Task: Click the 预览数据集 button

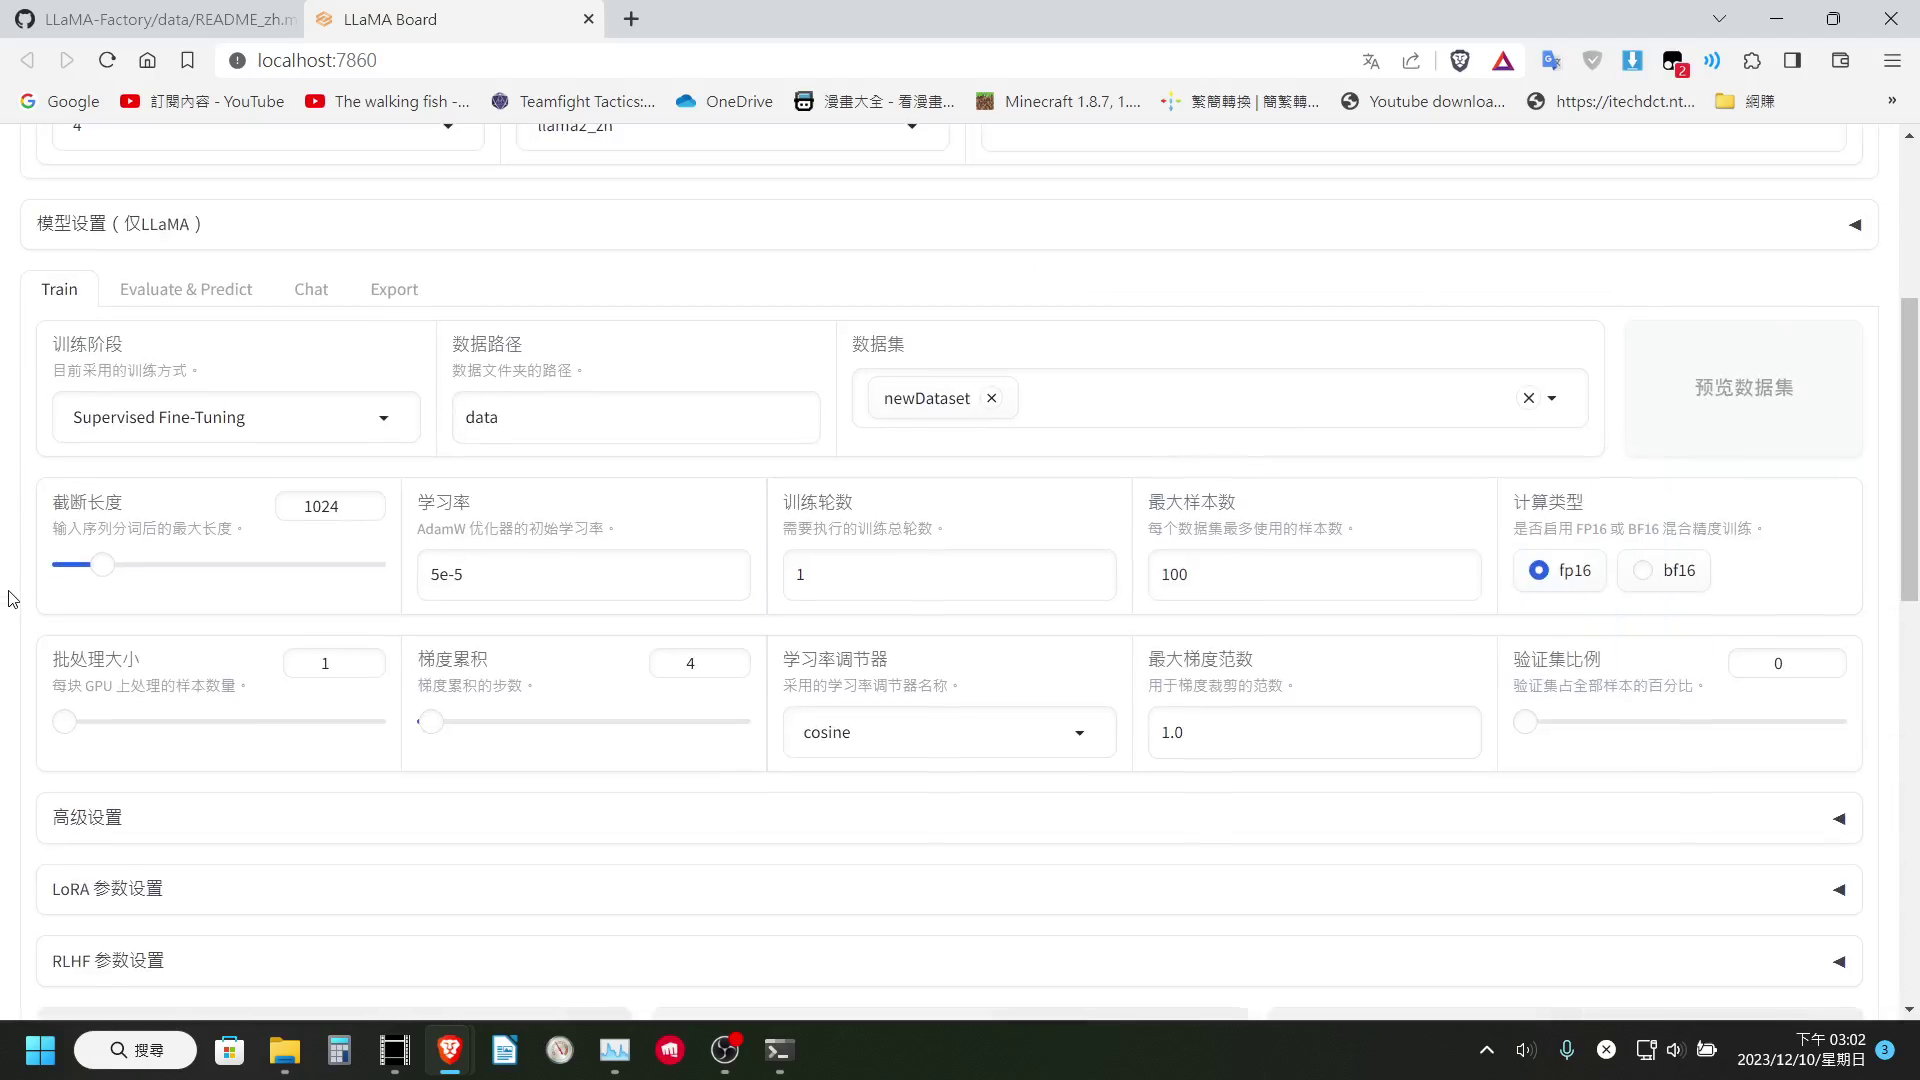Action: [x=1743, y=386]
